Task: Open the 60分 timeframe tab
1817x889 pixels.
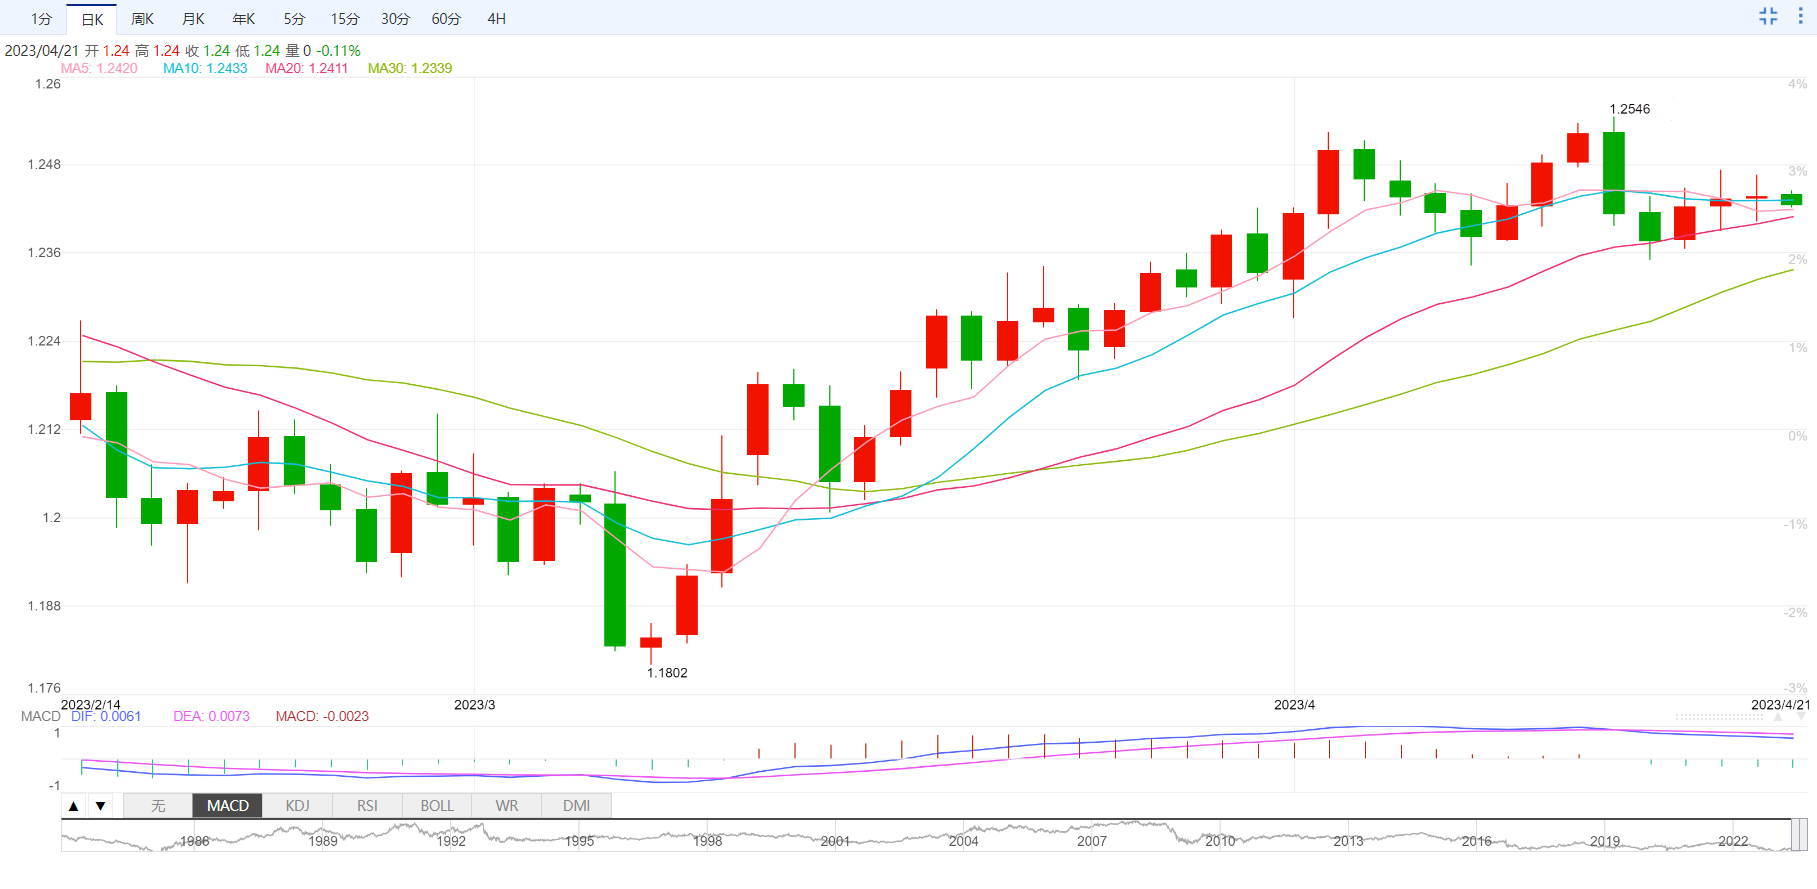Action: tap(446, 19)
